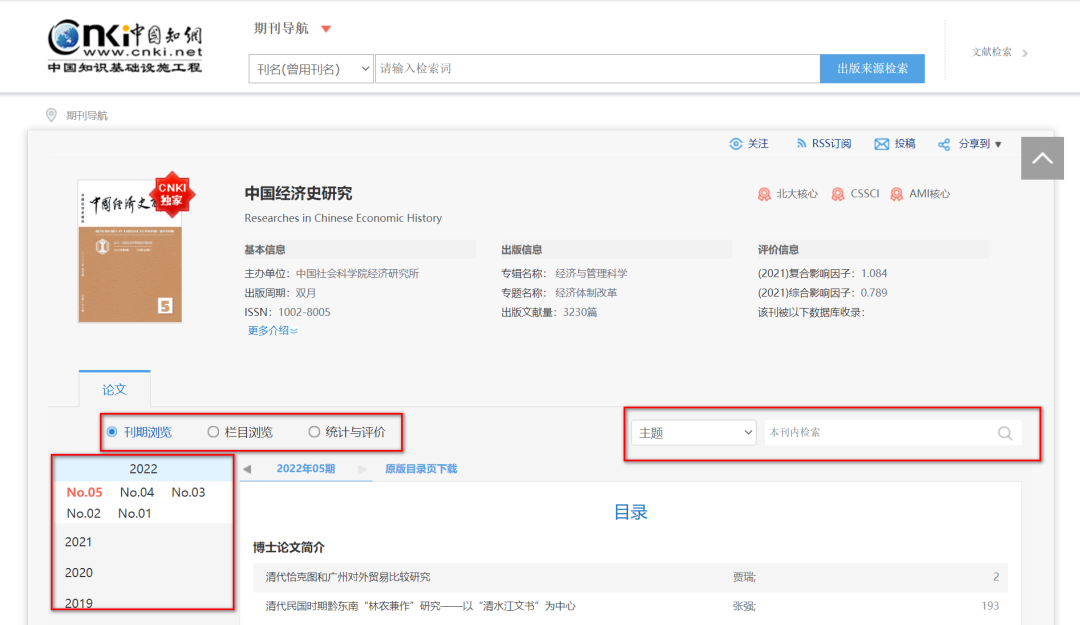Click the arrow next to 文献检索

pos(1025,53)
